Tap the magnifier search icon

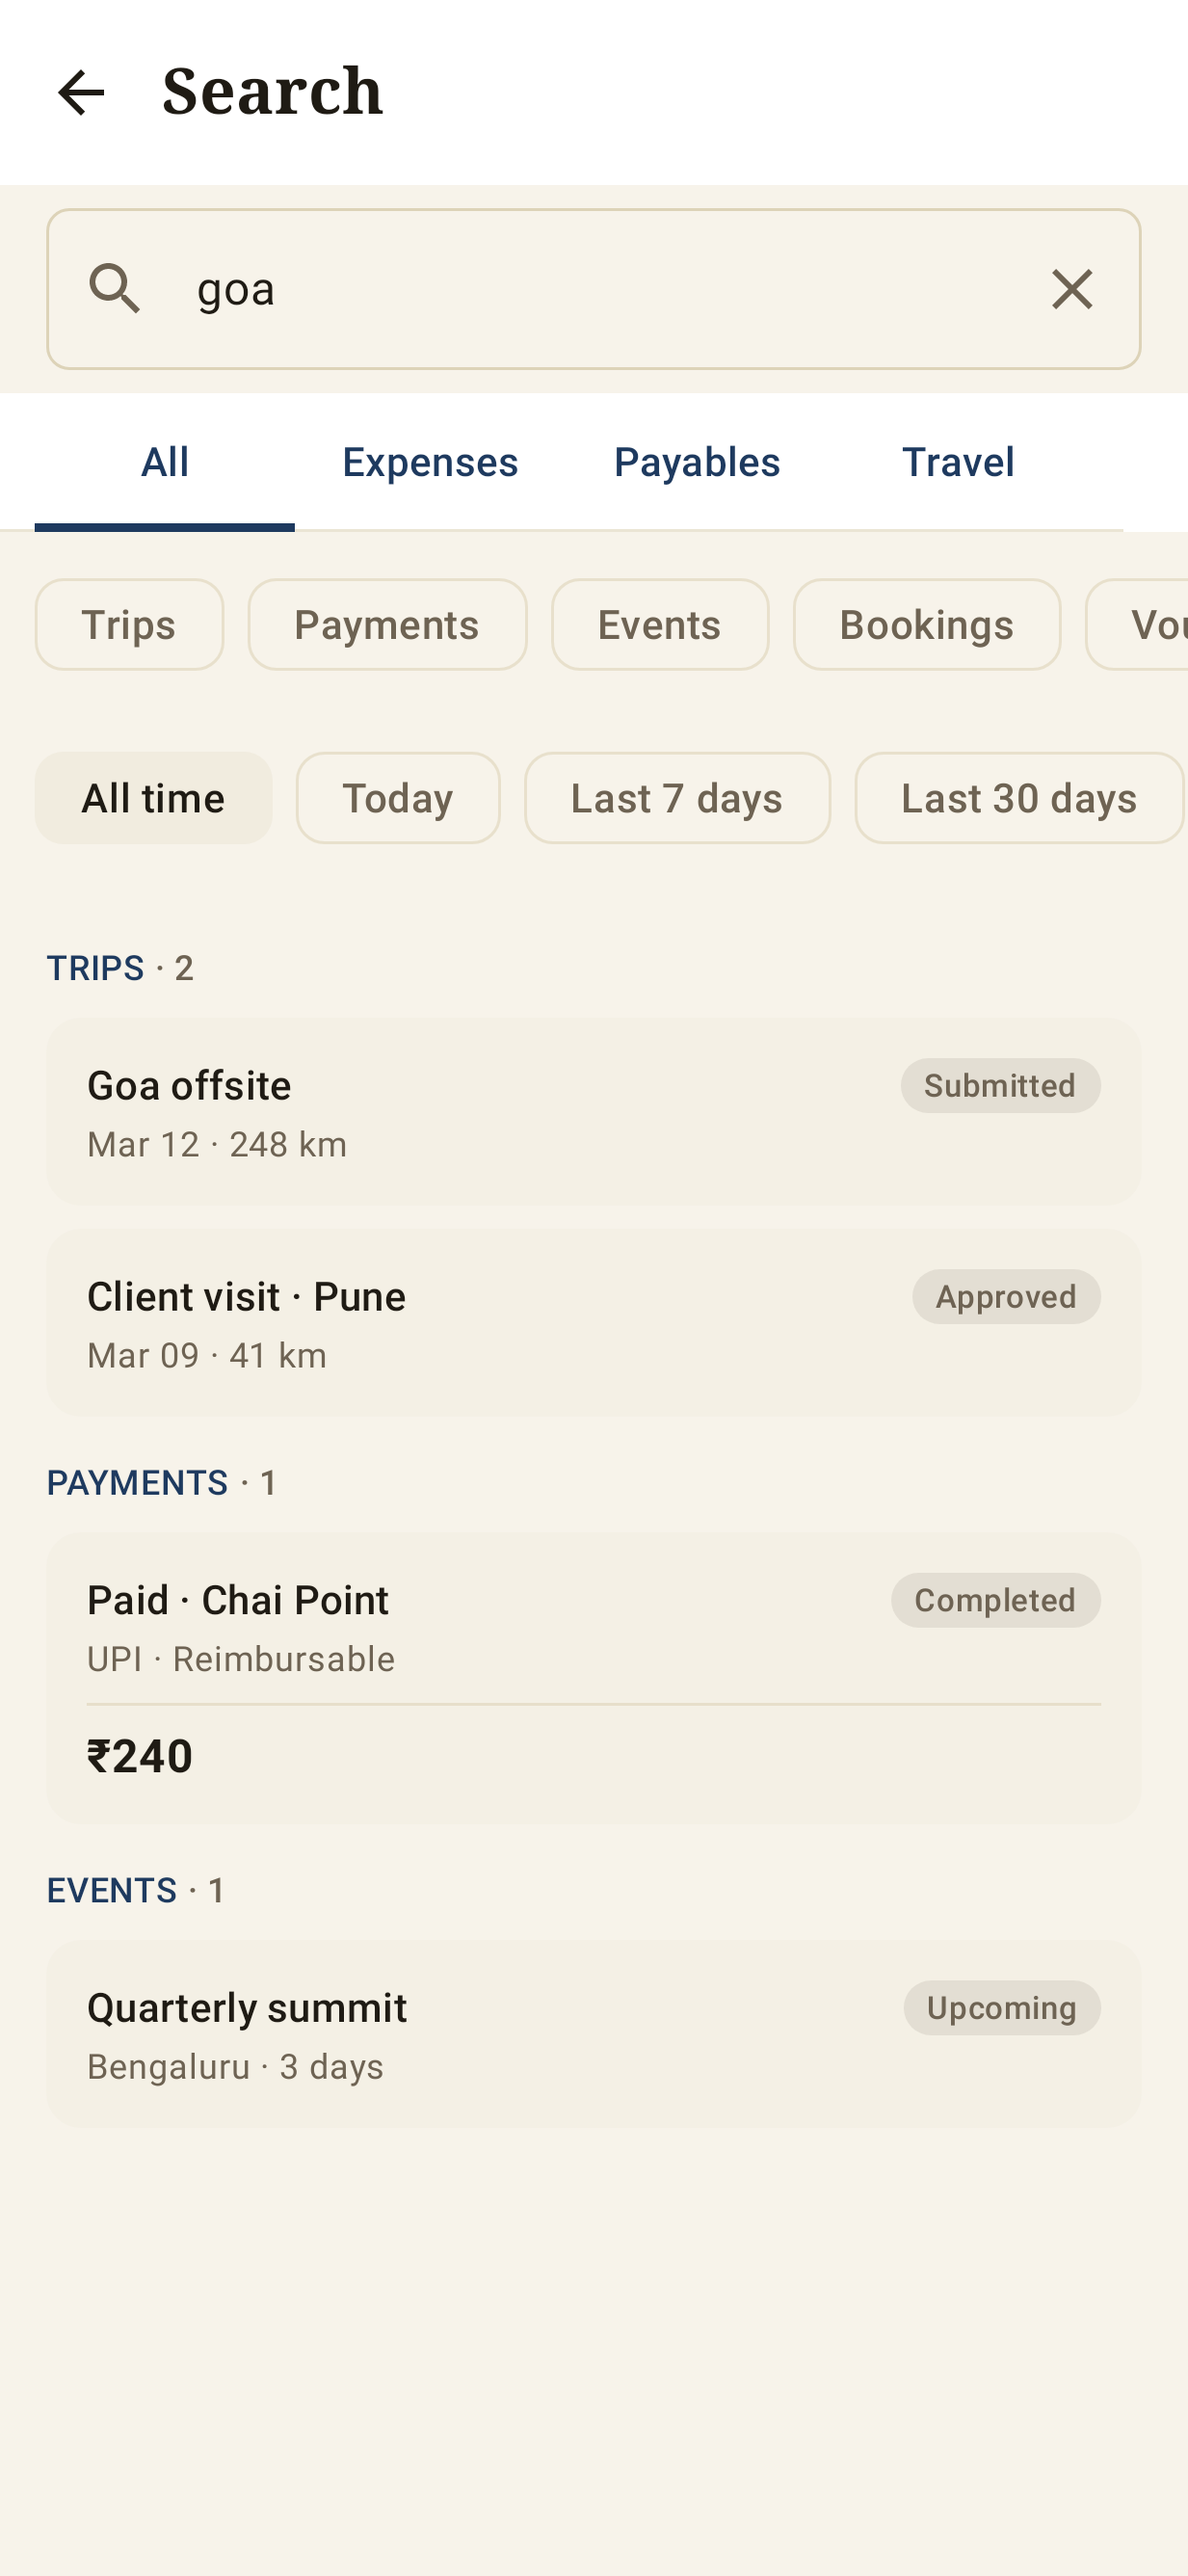(x=115, y=289)
